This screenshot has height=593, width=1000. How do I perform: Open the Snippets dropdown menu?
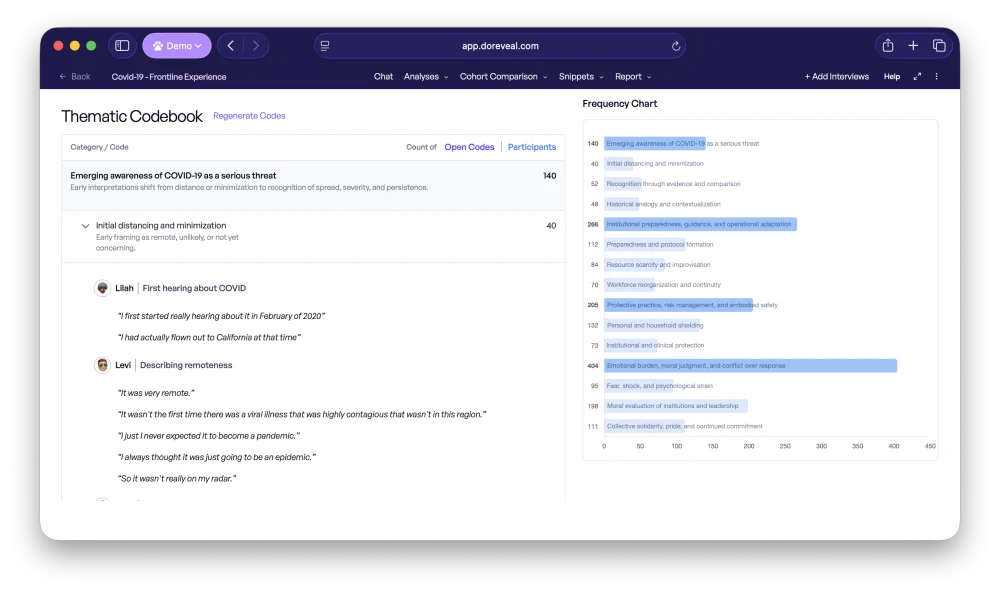(581, 77)
